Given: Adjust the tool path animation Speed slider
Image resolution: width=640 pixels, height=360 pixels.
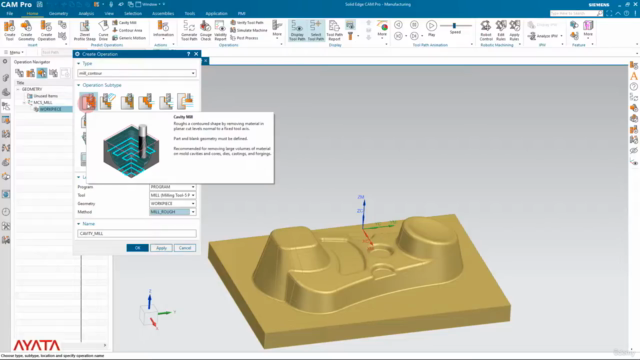Looking at the screenshot, I should (455, 26).
